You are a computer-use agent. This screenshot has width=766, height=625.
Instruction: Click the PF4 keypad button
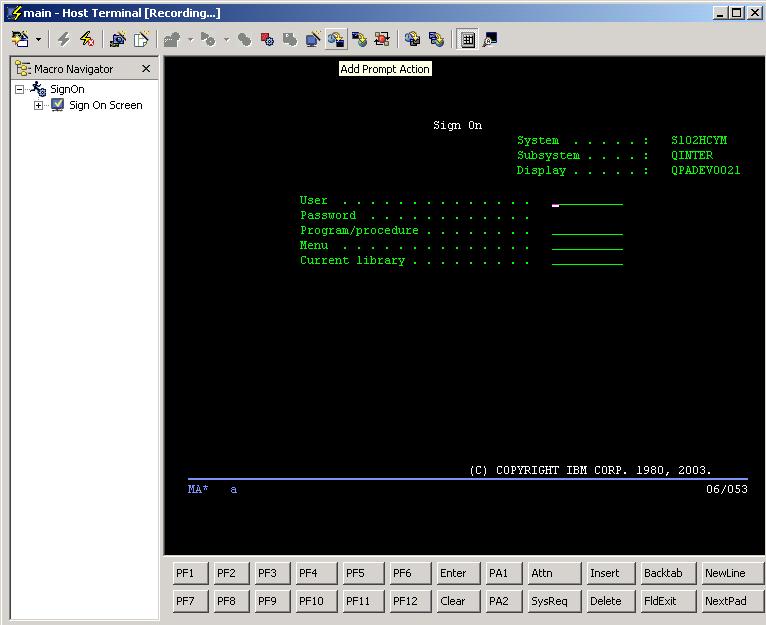[x=317, y=573]
